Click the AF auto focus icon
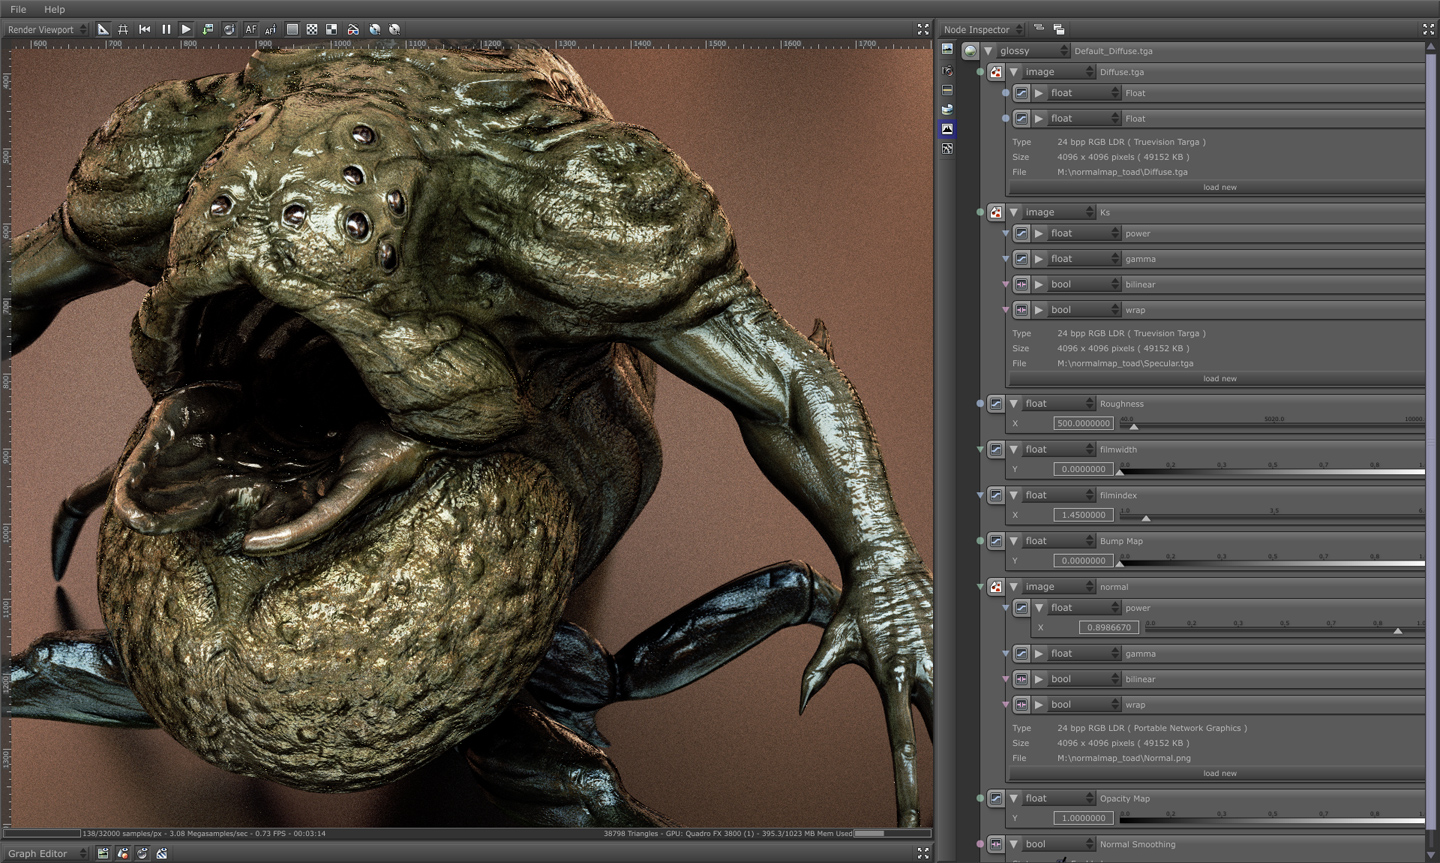 [x=250, y=30]
